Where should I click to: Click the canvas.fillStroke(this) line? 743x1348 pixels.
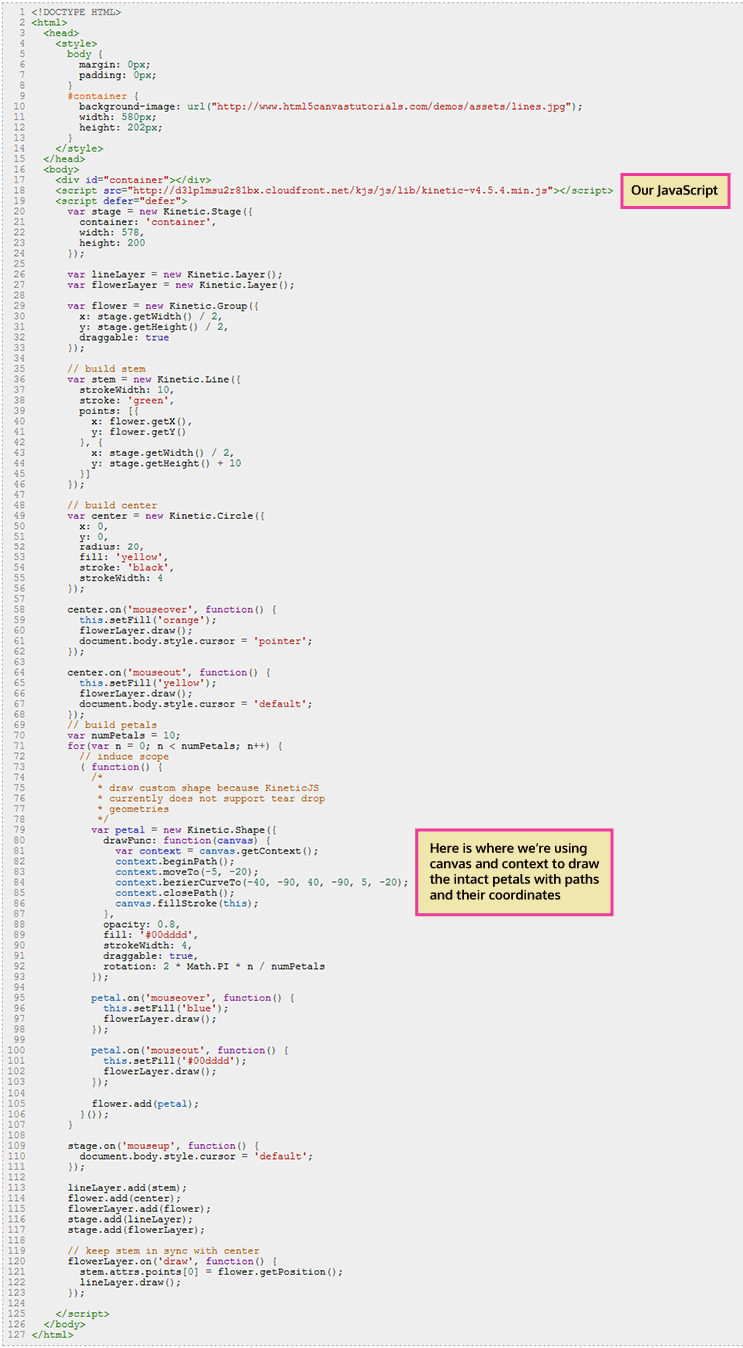187,903
